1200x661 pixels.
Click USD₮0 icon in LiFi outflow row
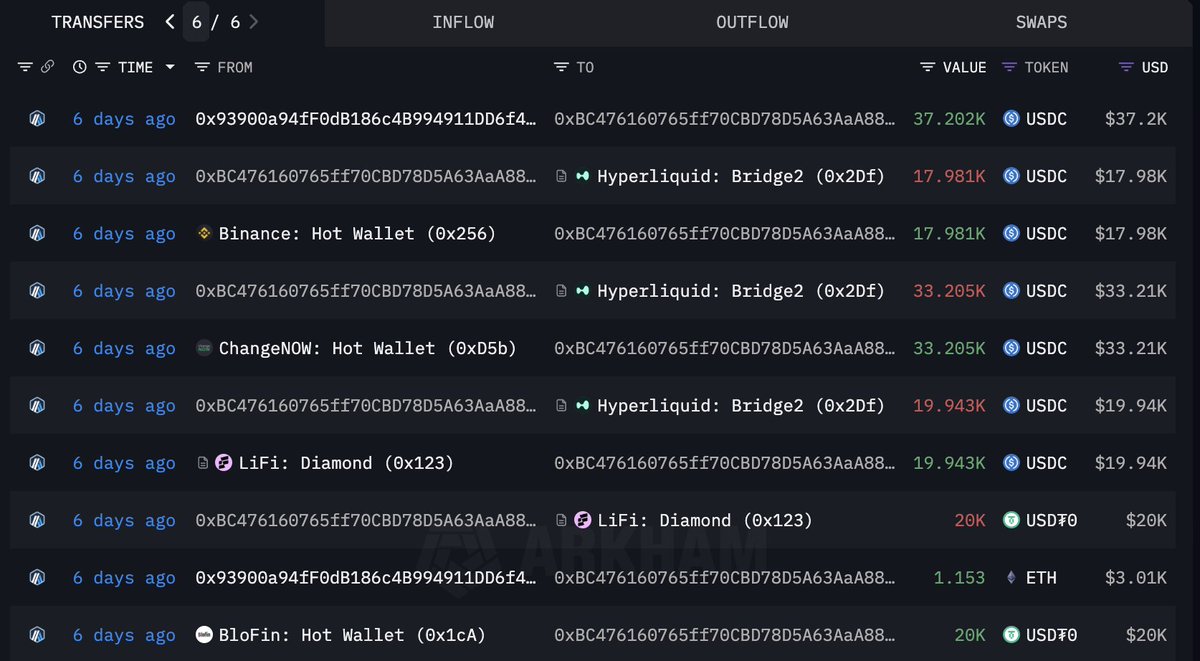click(x=1011, y=520)
